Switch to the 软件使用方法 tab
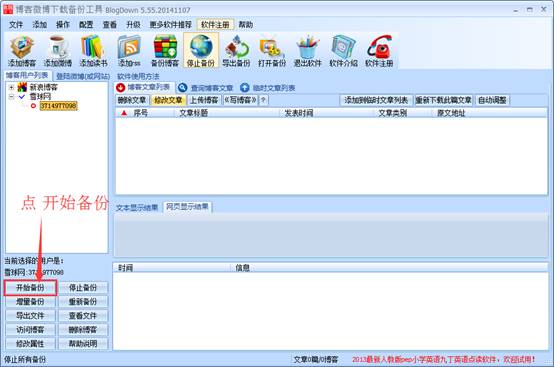554x367 pixels. [x=138, y=76]
